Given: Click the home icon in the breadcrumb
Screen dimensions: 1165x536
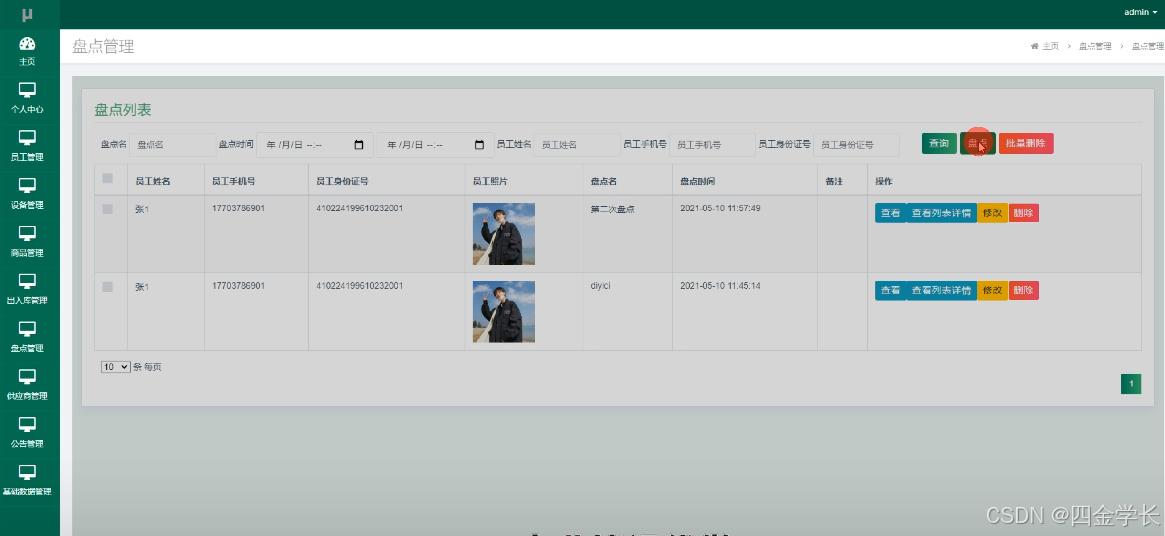Looking at the screenshot, I should [x=1034, y=46].
